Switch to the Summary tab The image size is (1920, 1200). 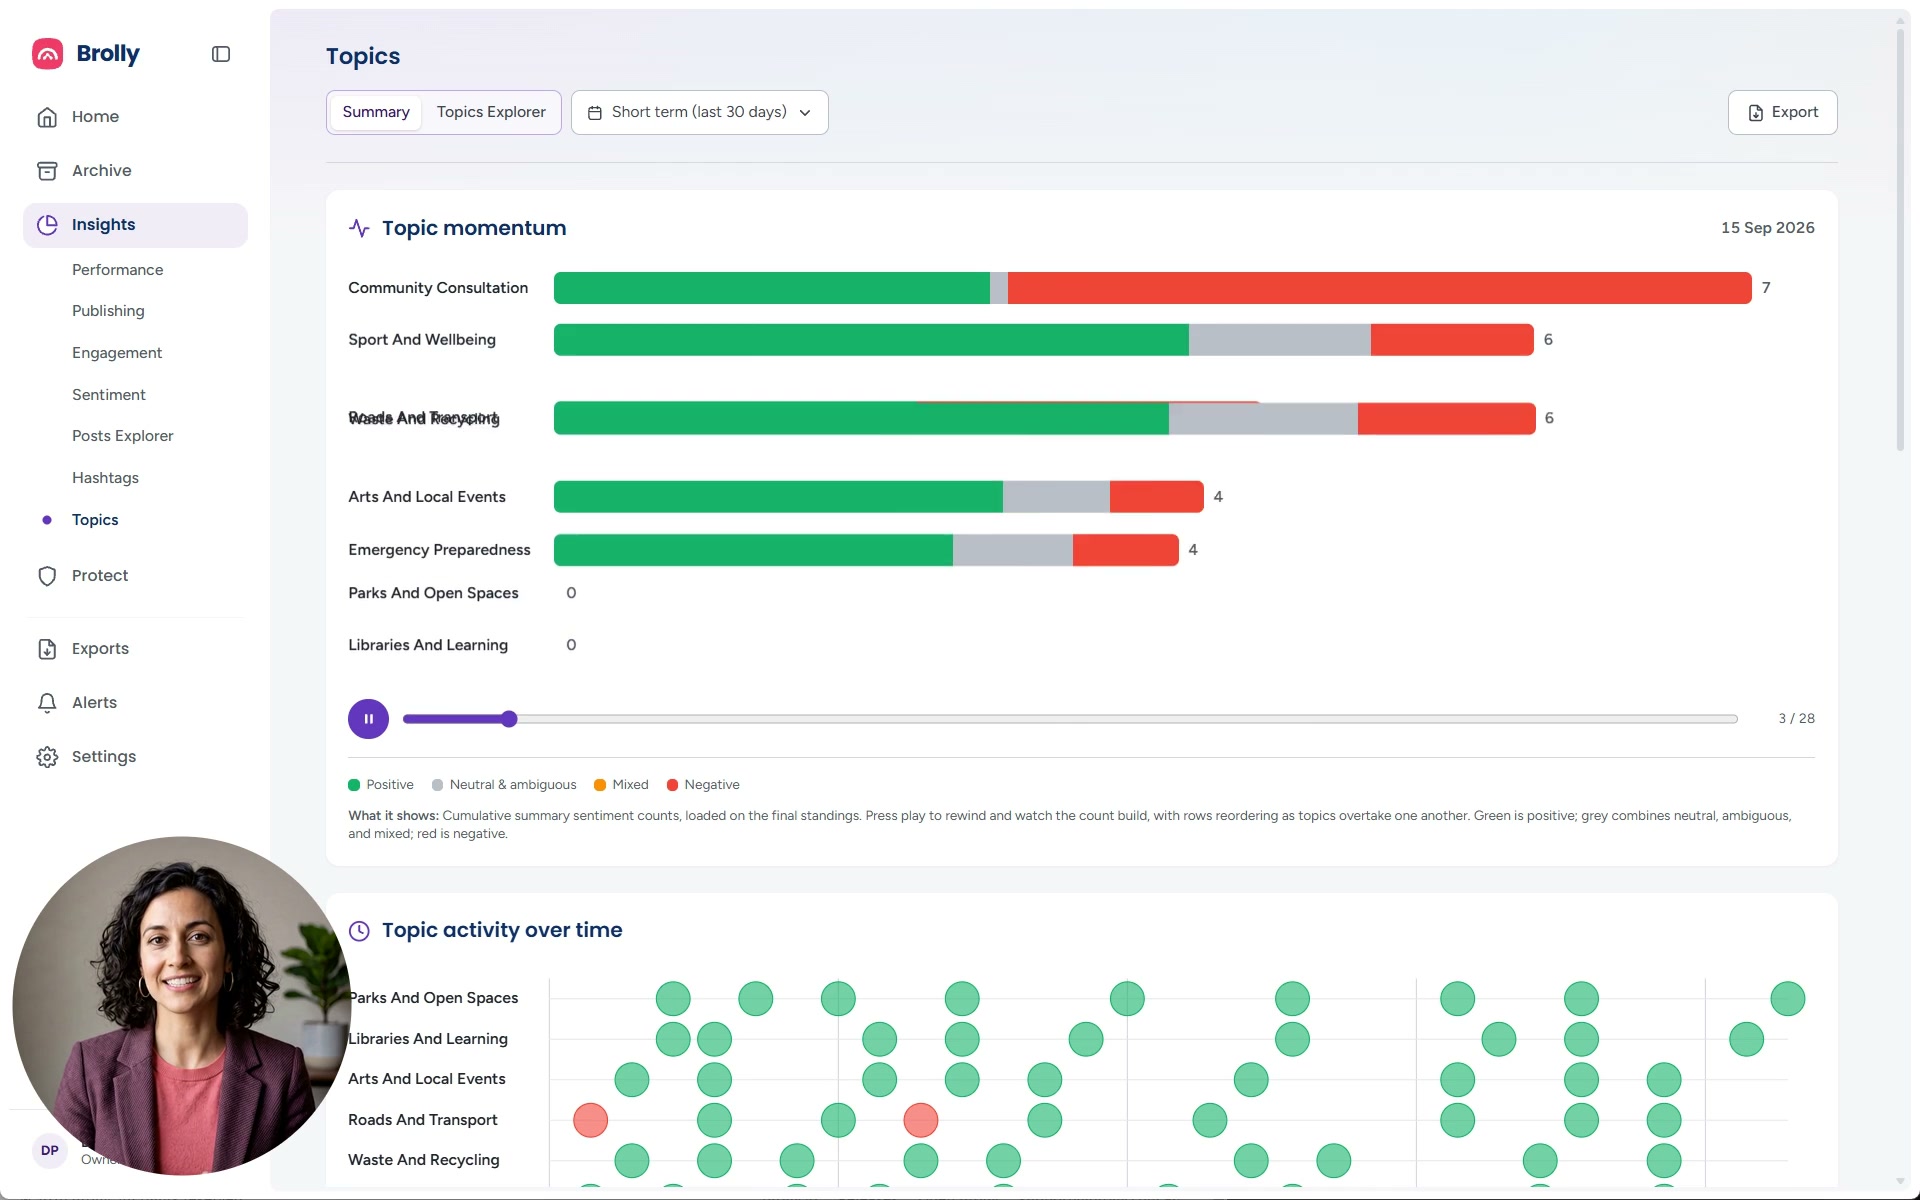pos(376,112)
